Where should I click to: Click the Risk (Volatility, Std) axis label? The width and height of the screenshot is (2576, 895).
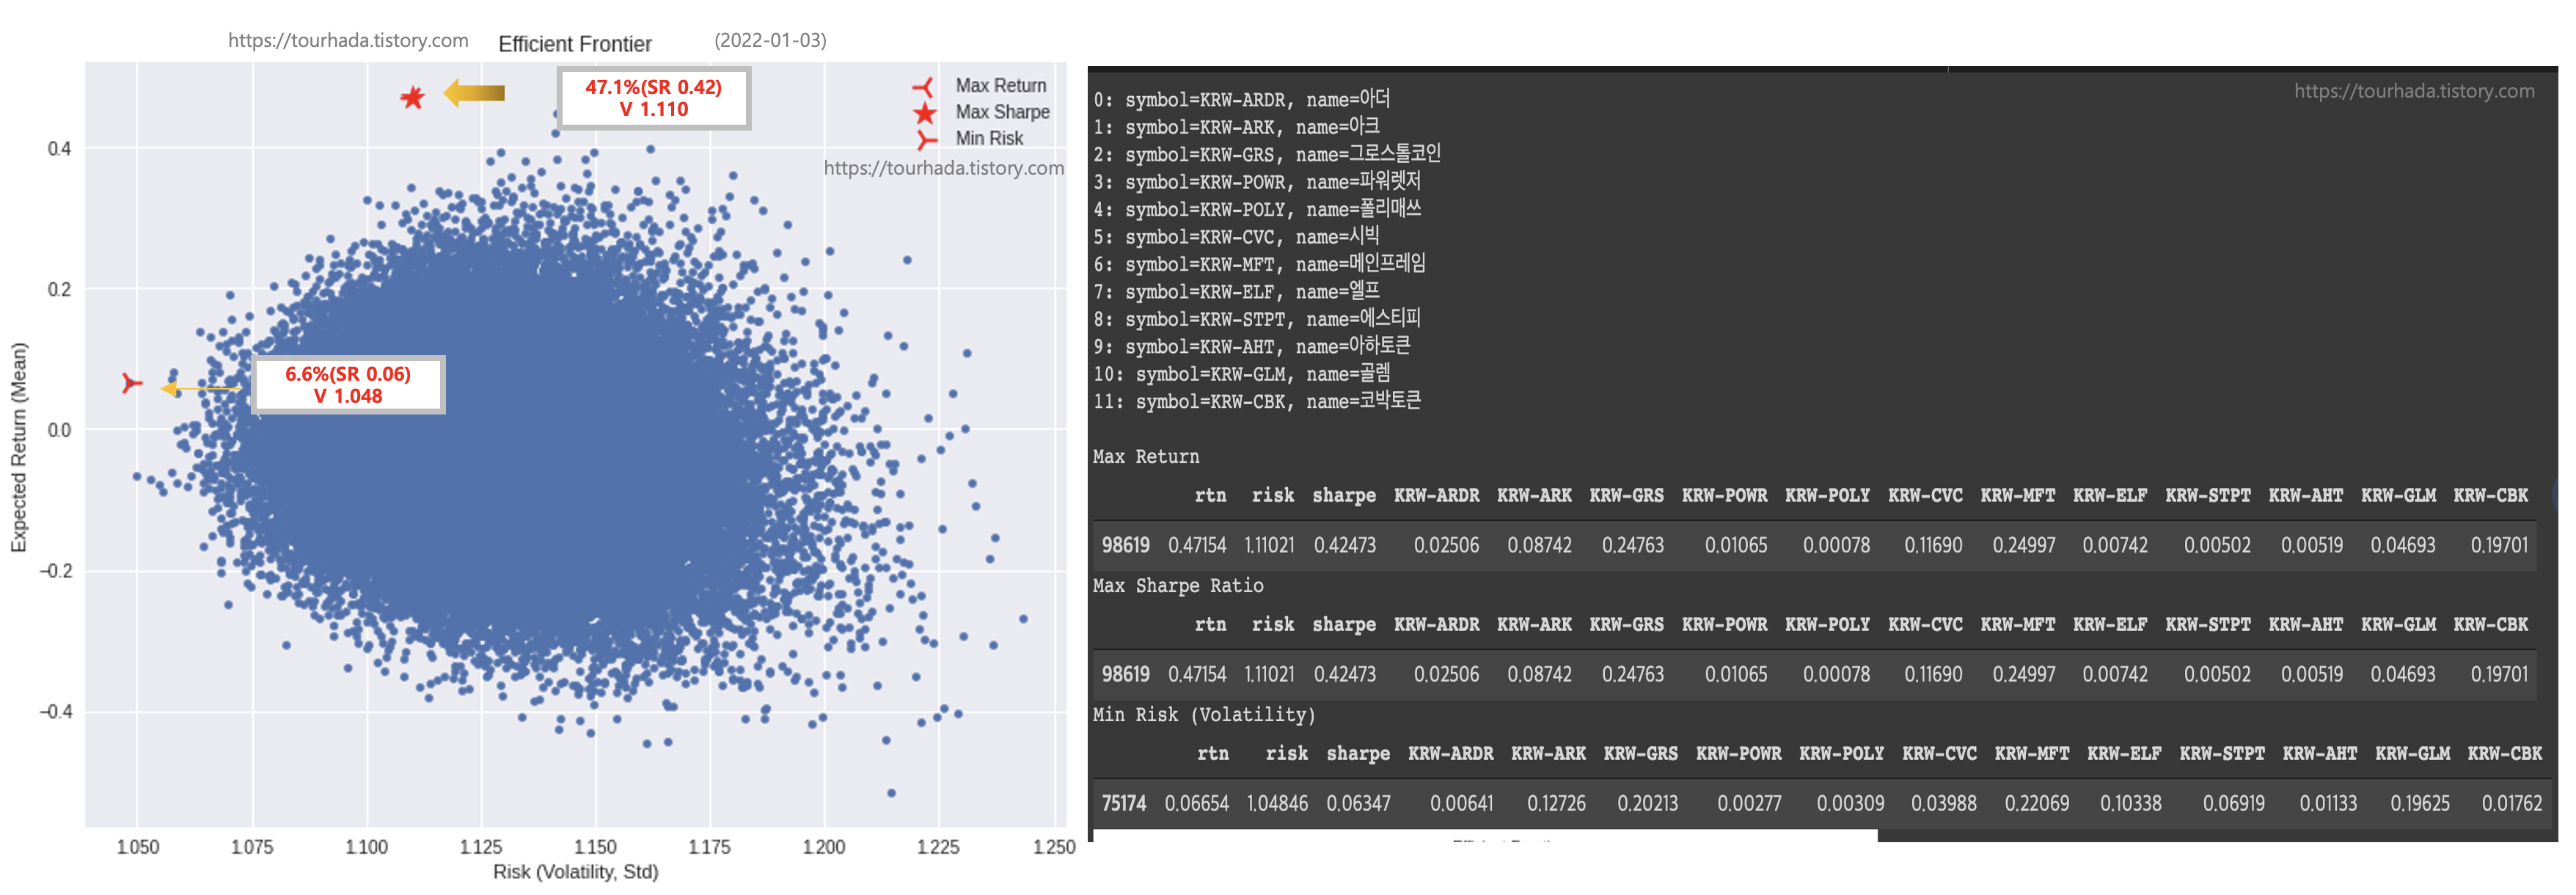[575, 872]
